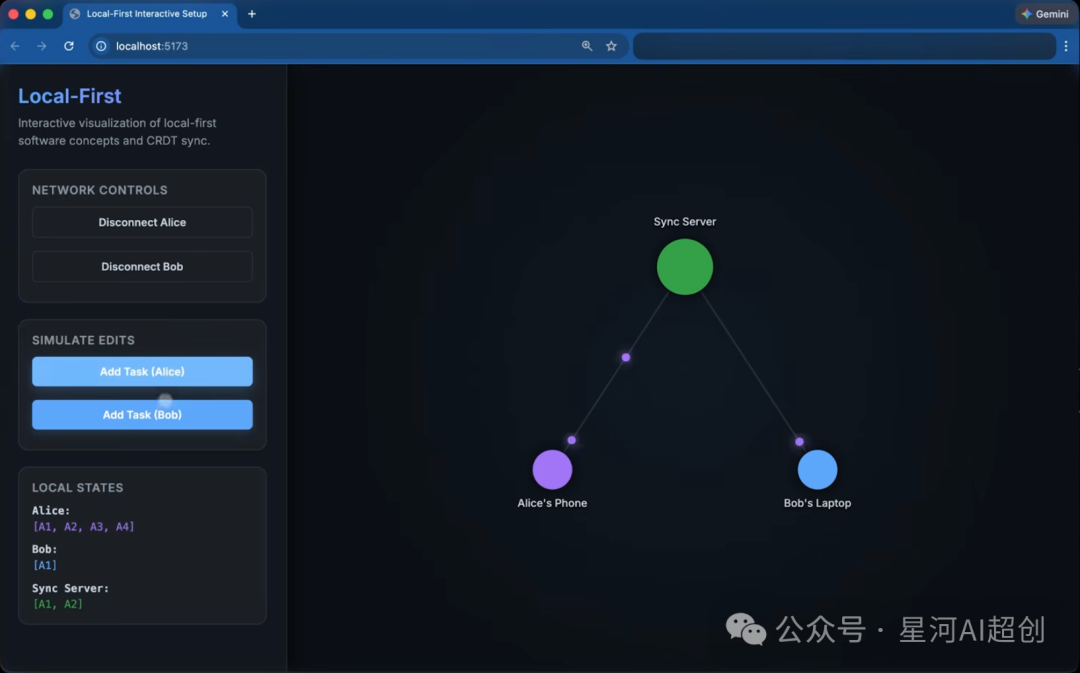
Task: Close the Local-First Interactive Setup tab
Action: (224, 14)
